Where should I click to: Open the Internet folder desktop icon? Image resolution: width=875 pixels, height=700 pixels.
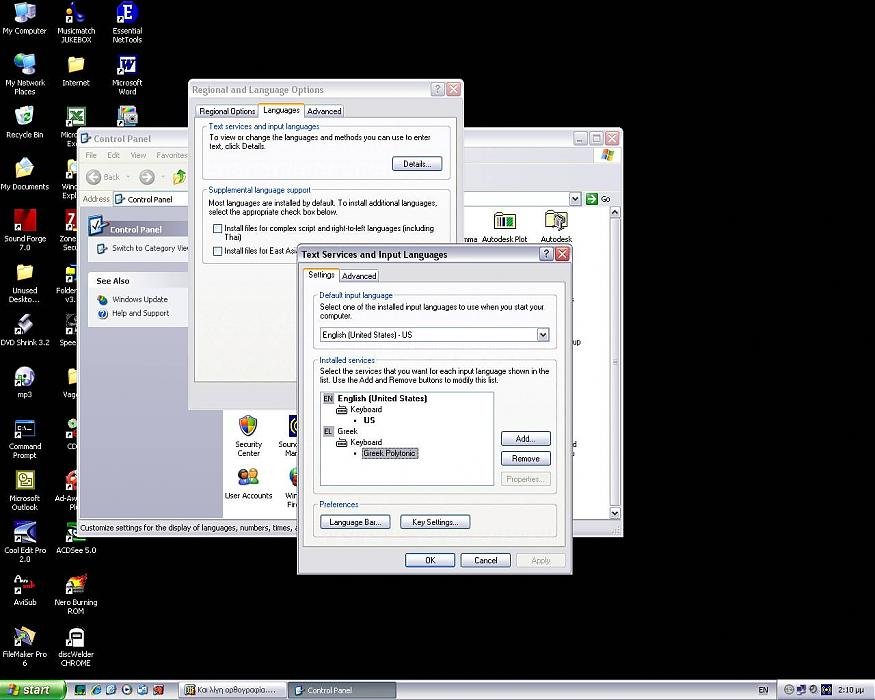[x=76, y=70]
